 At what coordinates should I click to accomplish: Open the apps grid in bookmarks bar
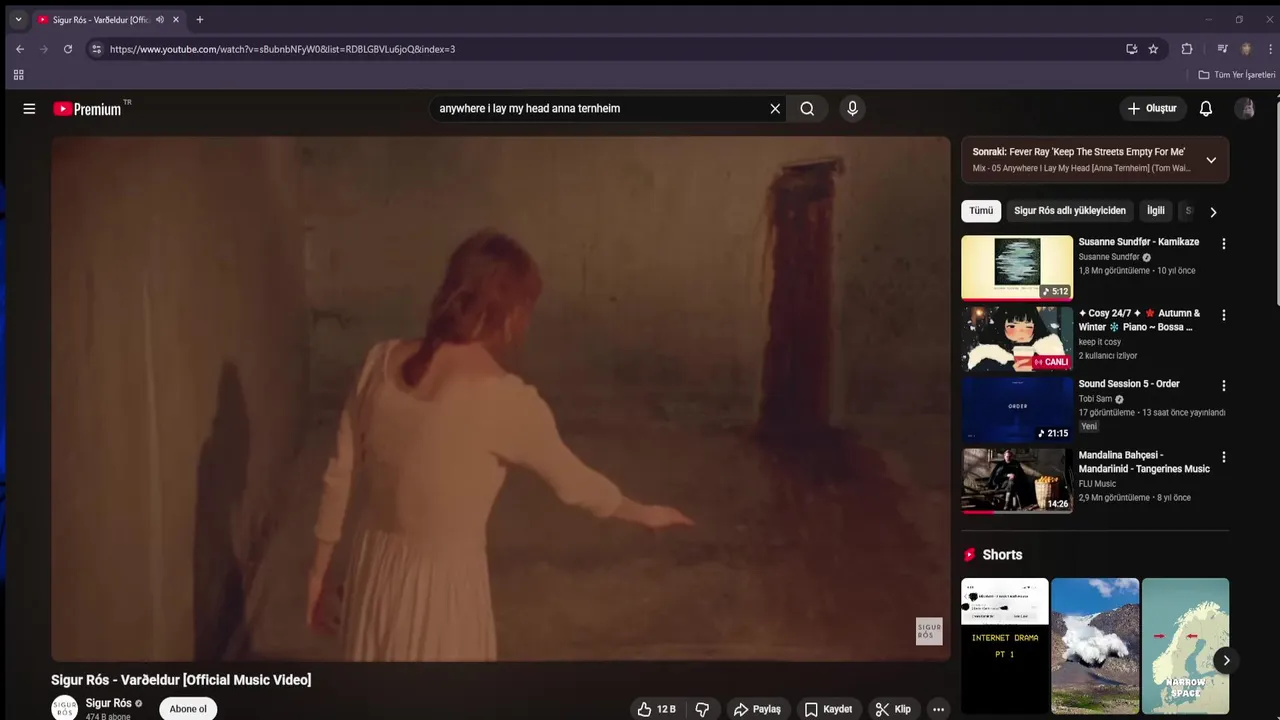coord(18,75)
